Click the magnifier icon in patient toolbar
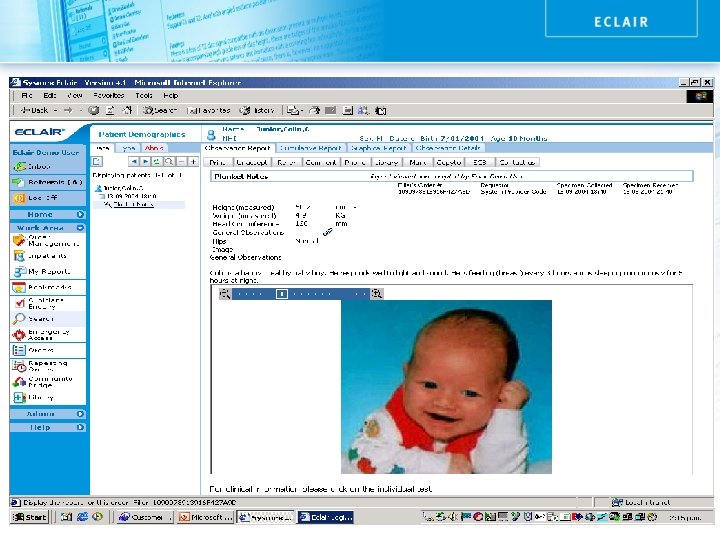 [x=169, y=162]
